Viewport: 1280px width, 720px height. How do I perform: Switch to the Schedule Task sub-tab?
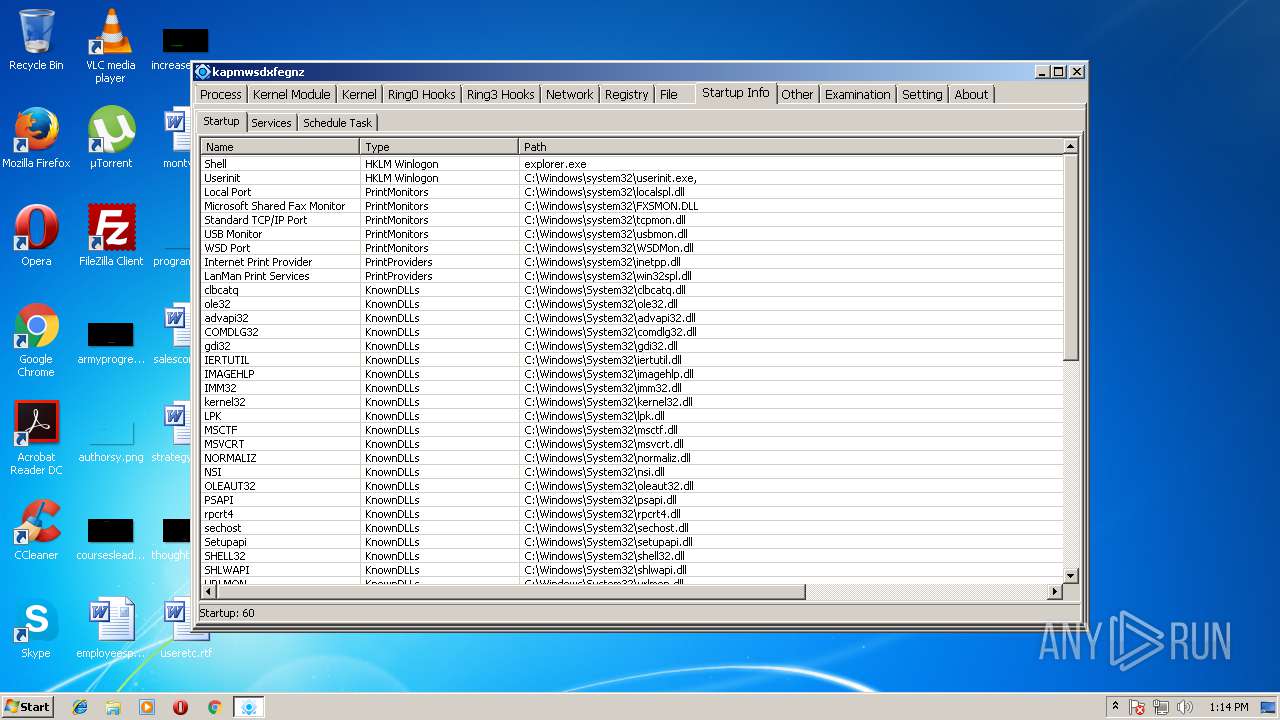(337, 122)
